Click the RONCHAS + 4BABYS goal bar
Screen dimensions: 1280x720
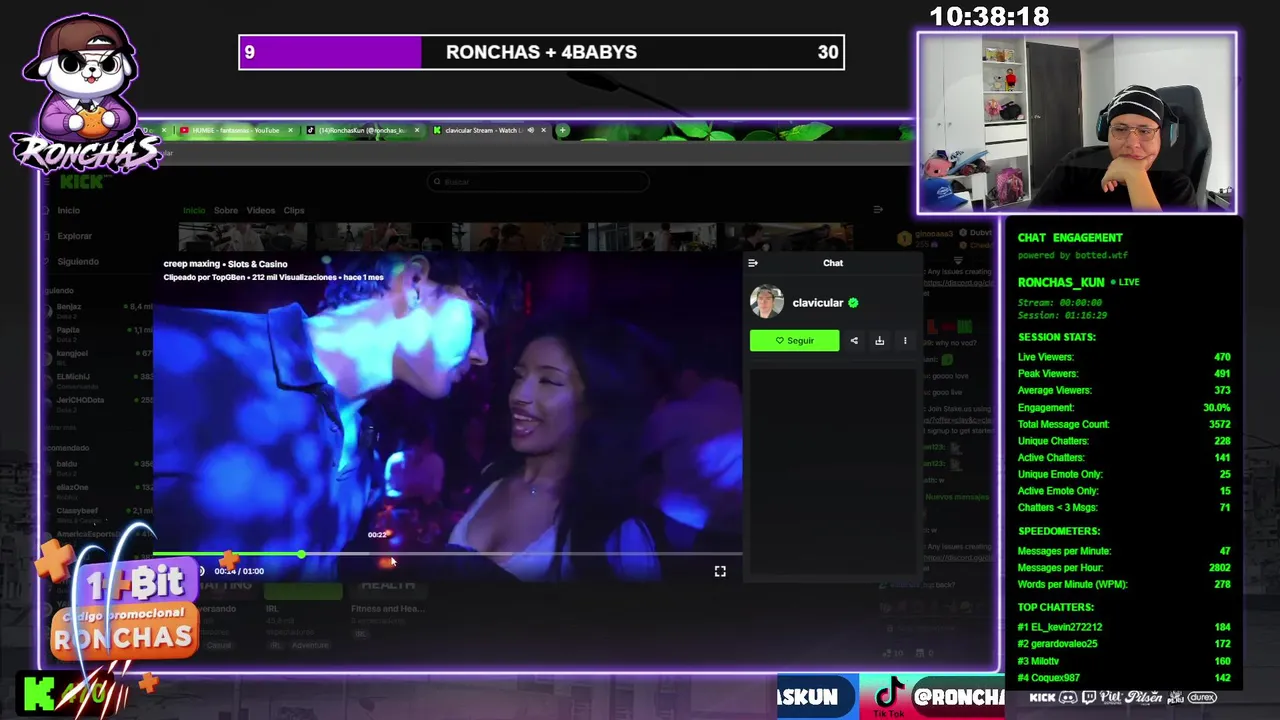pyautogui.click(x=541, y=52)
